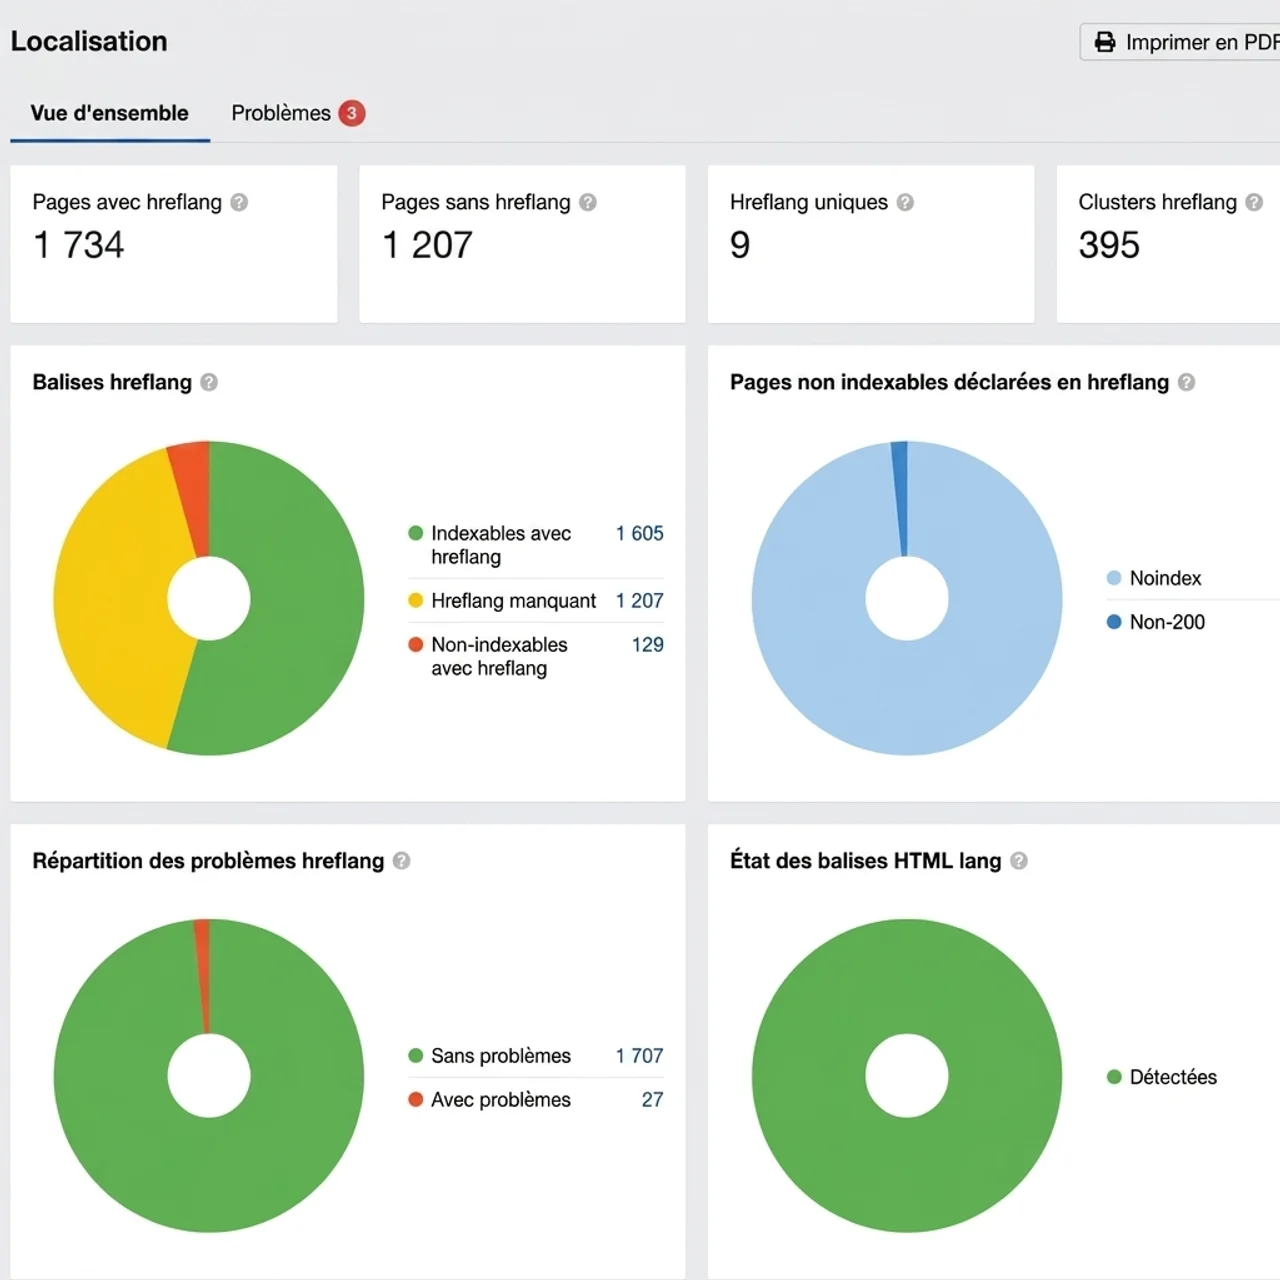Click the 395 clusters hreflang value
1280x1280 pixels.
click(x=1109, y=245)
